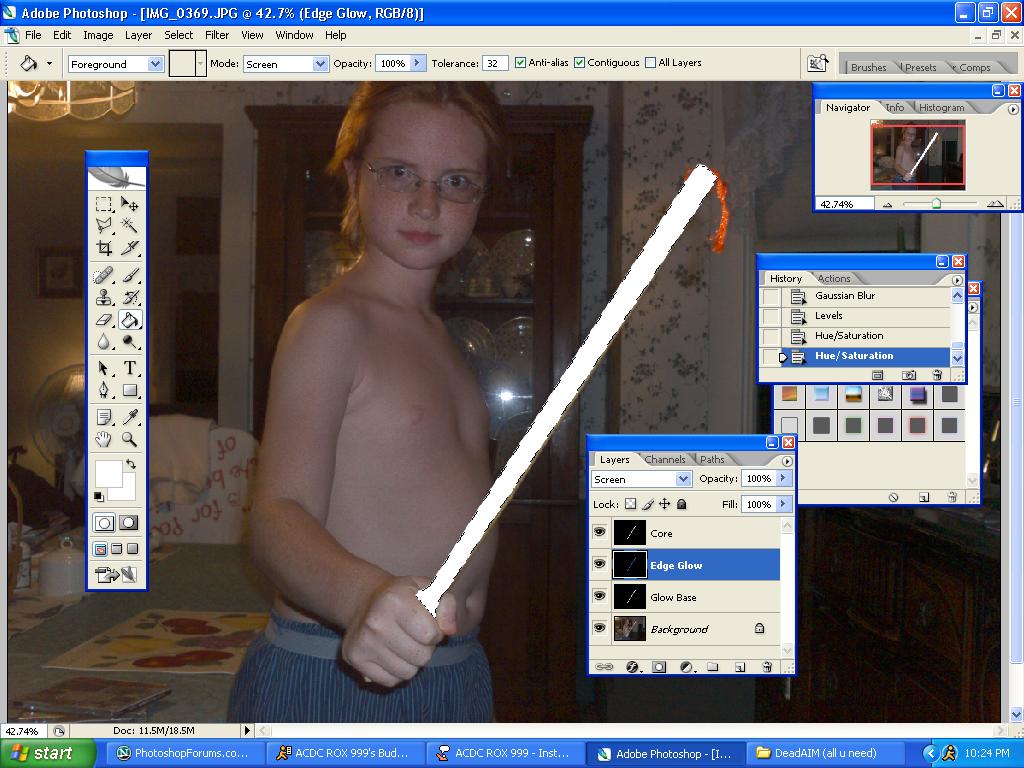
Task: Hide the Core layer
Action: coord(599,532)
